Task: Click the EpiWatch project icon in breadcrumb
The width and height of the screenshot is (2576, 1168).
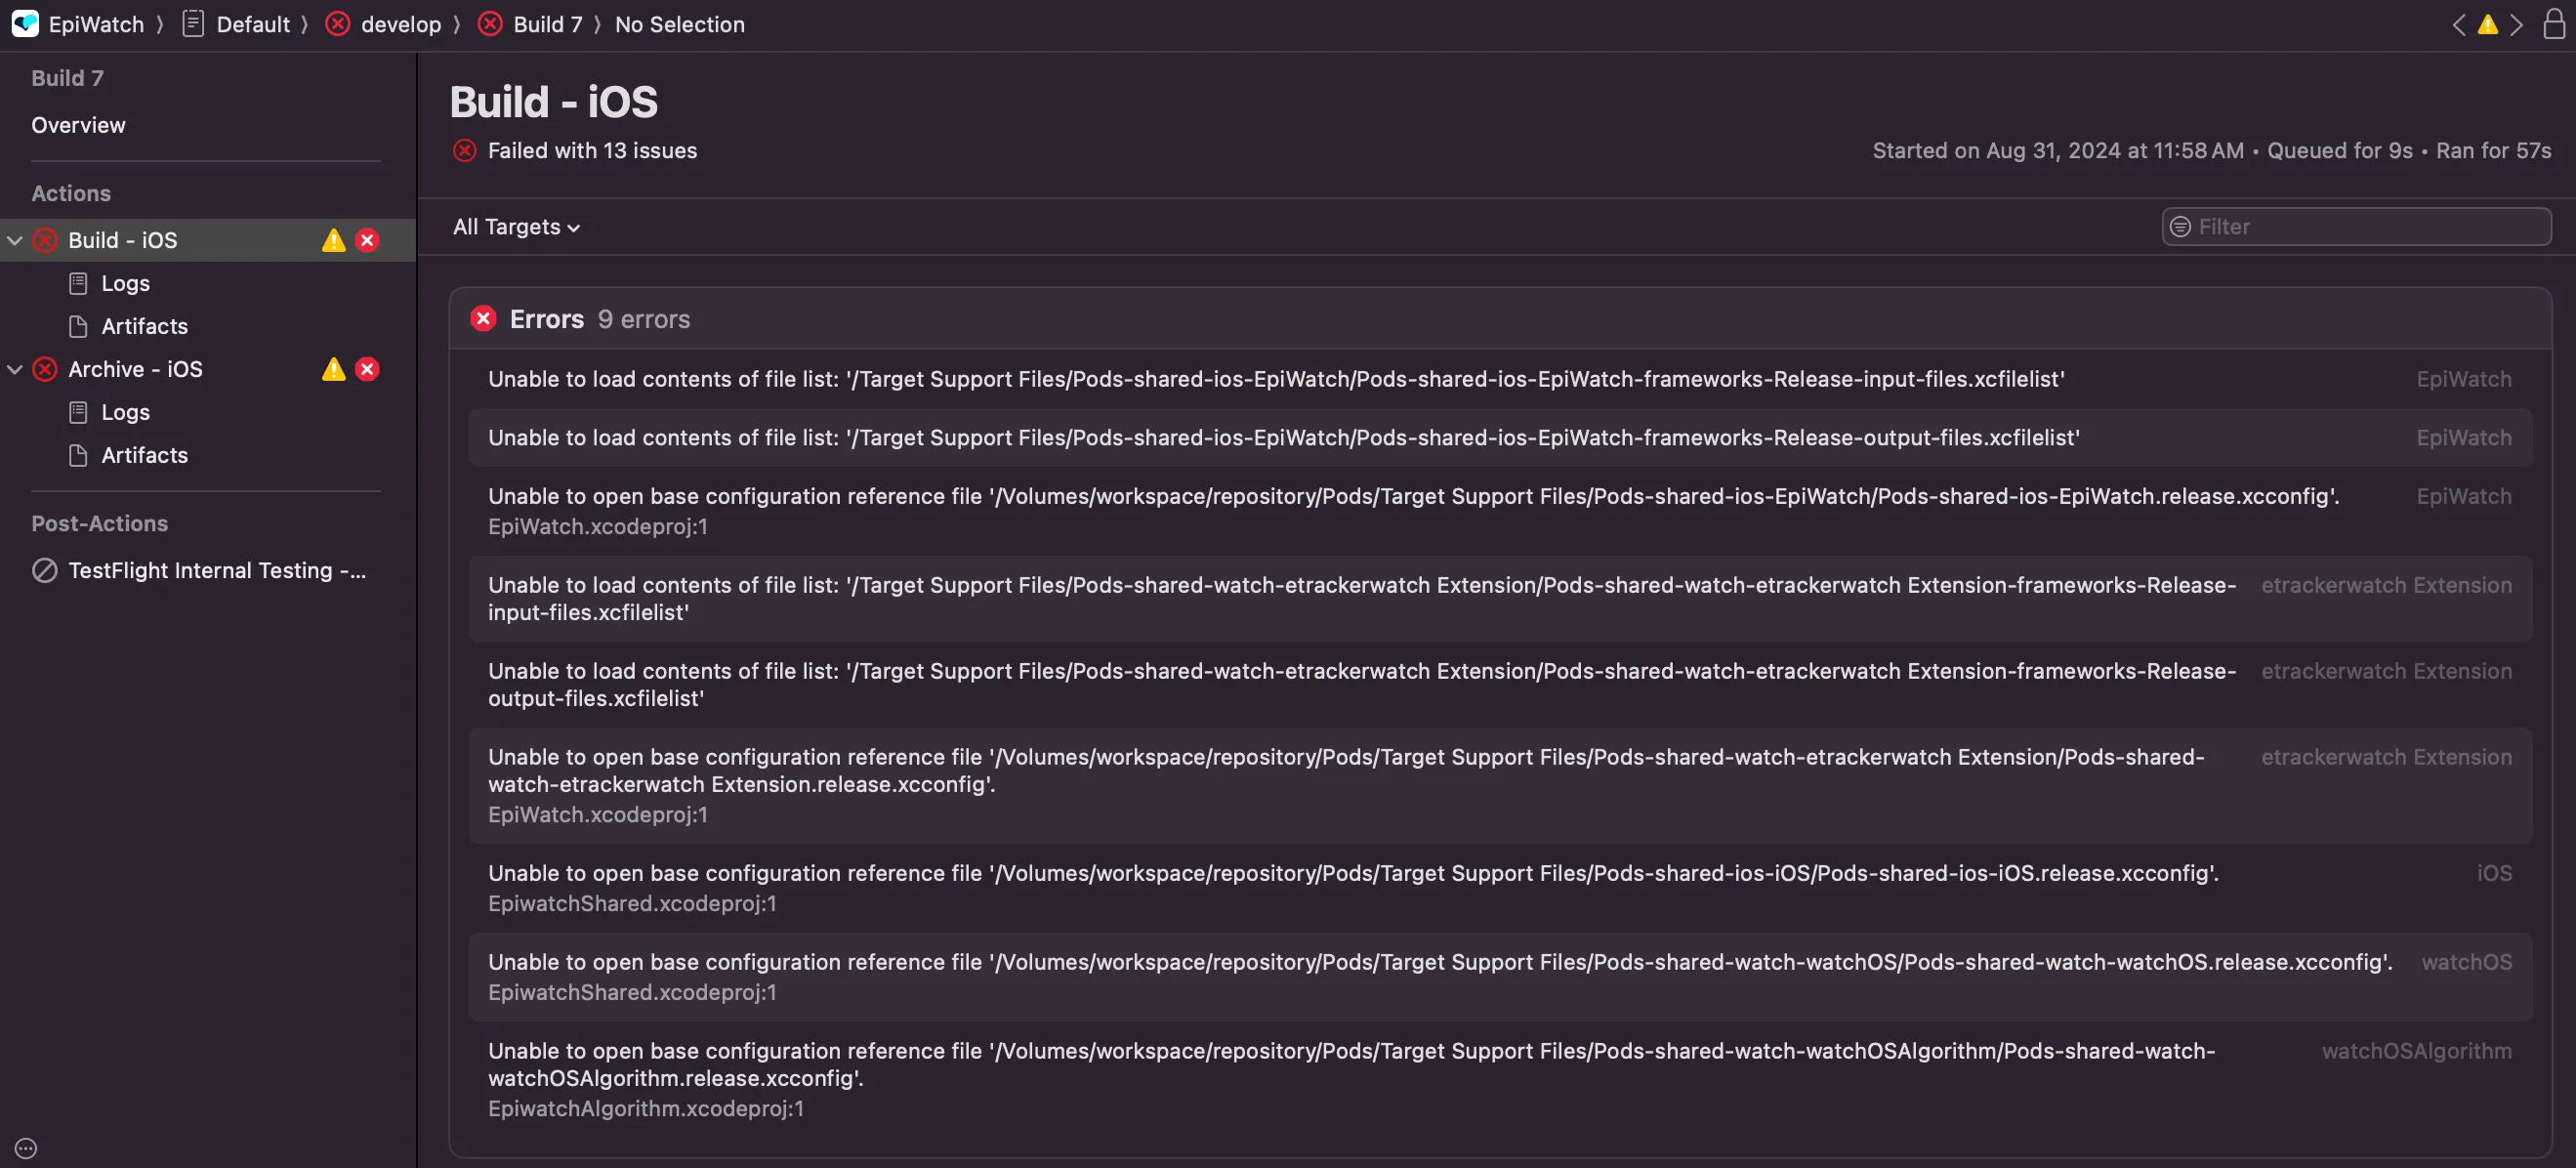Action: point(25,24)
